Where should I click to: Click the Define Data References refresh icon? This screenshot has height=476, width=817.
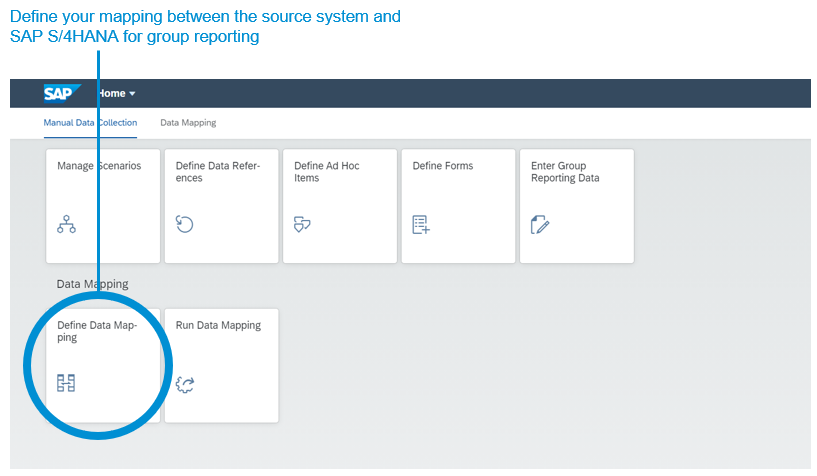click(x=184, y=224)
